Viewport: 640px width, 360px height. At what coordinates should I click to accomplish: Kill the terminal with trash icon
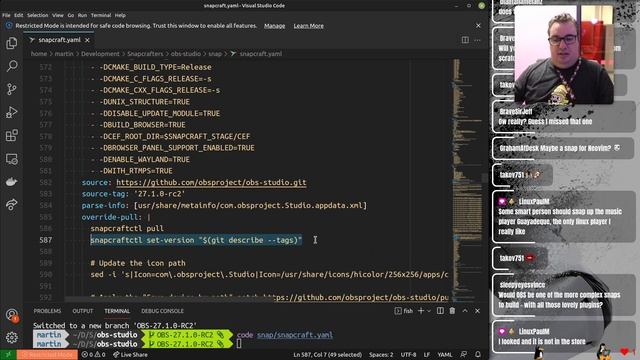click(452, 311)
